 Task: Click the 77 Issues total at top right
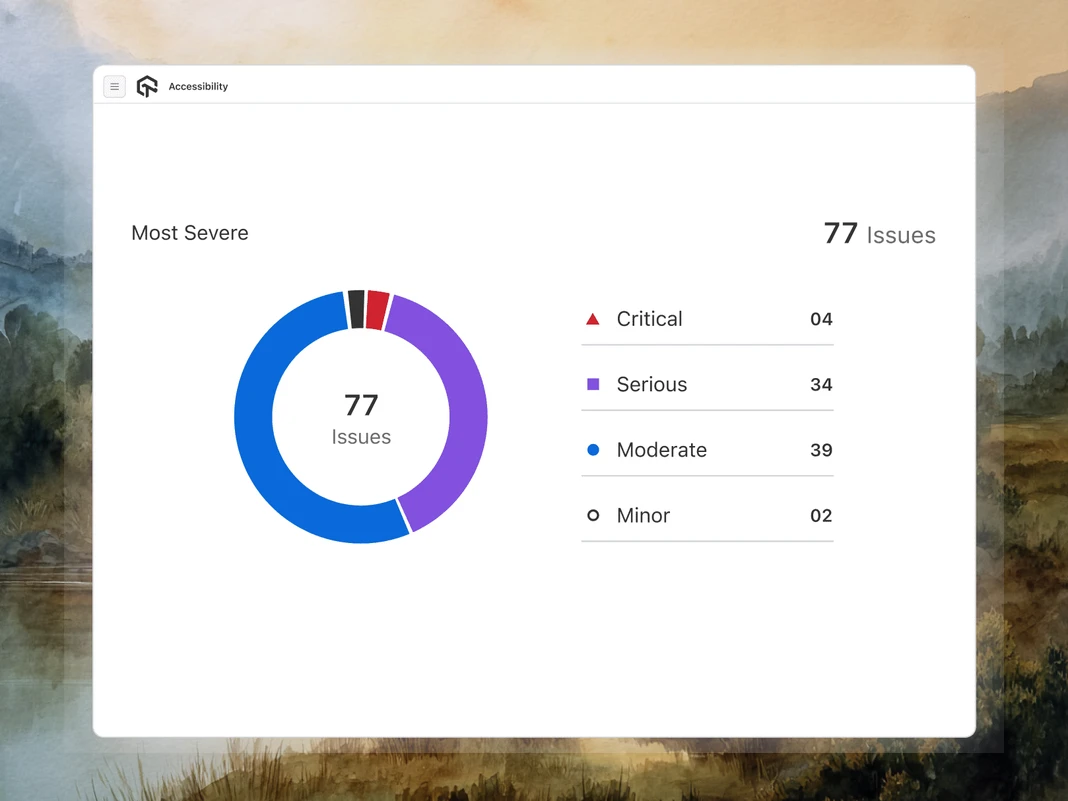click(879, 234)
